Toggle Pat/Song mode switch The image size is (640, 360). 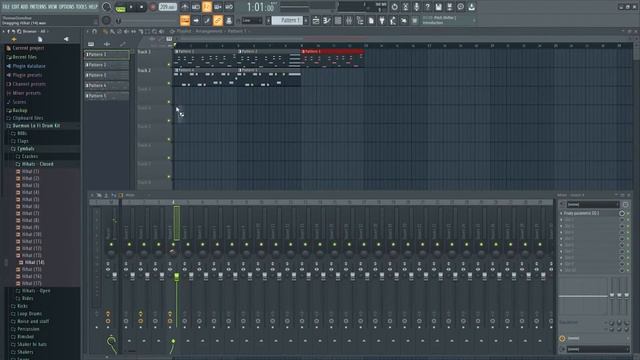point(120,7)
